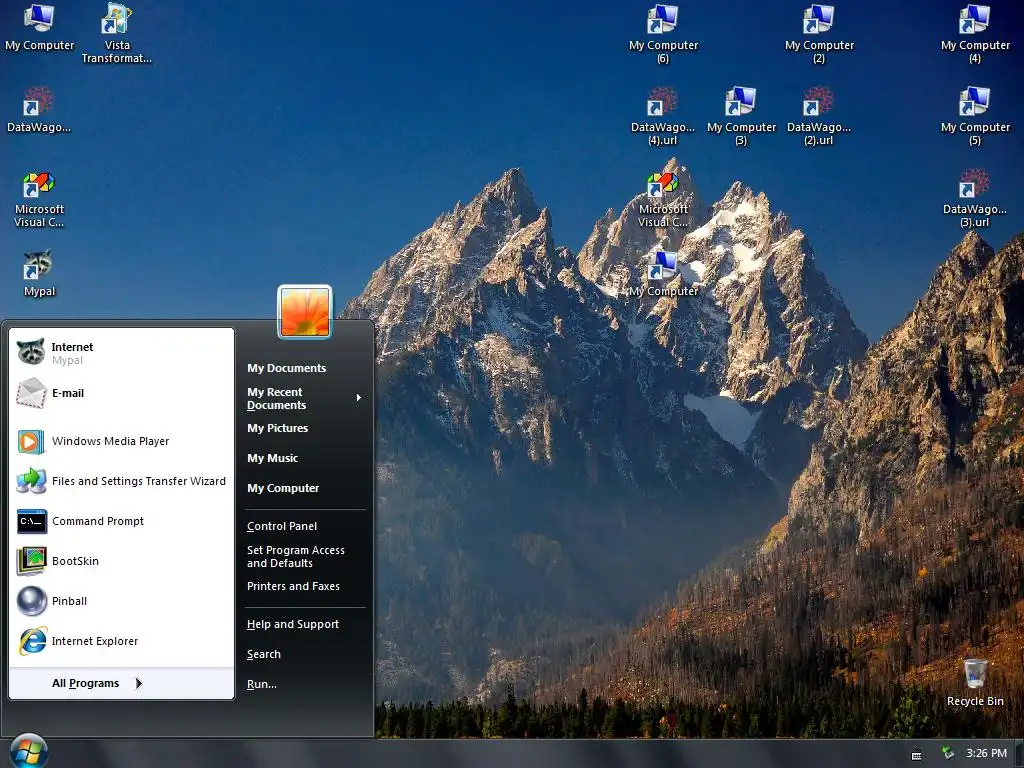
Task: Open Help and Support
Action: point(293,624)
